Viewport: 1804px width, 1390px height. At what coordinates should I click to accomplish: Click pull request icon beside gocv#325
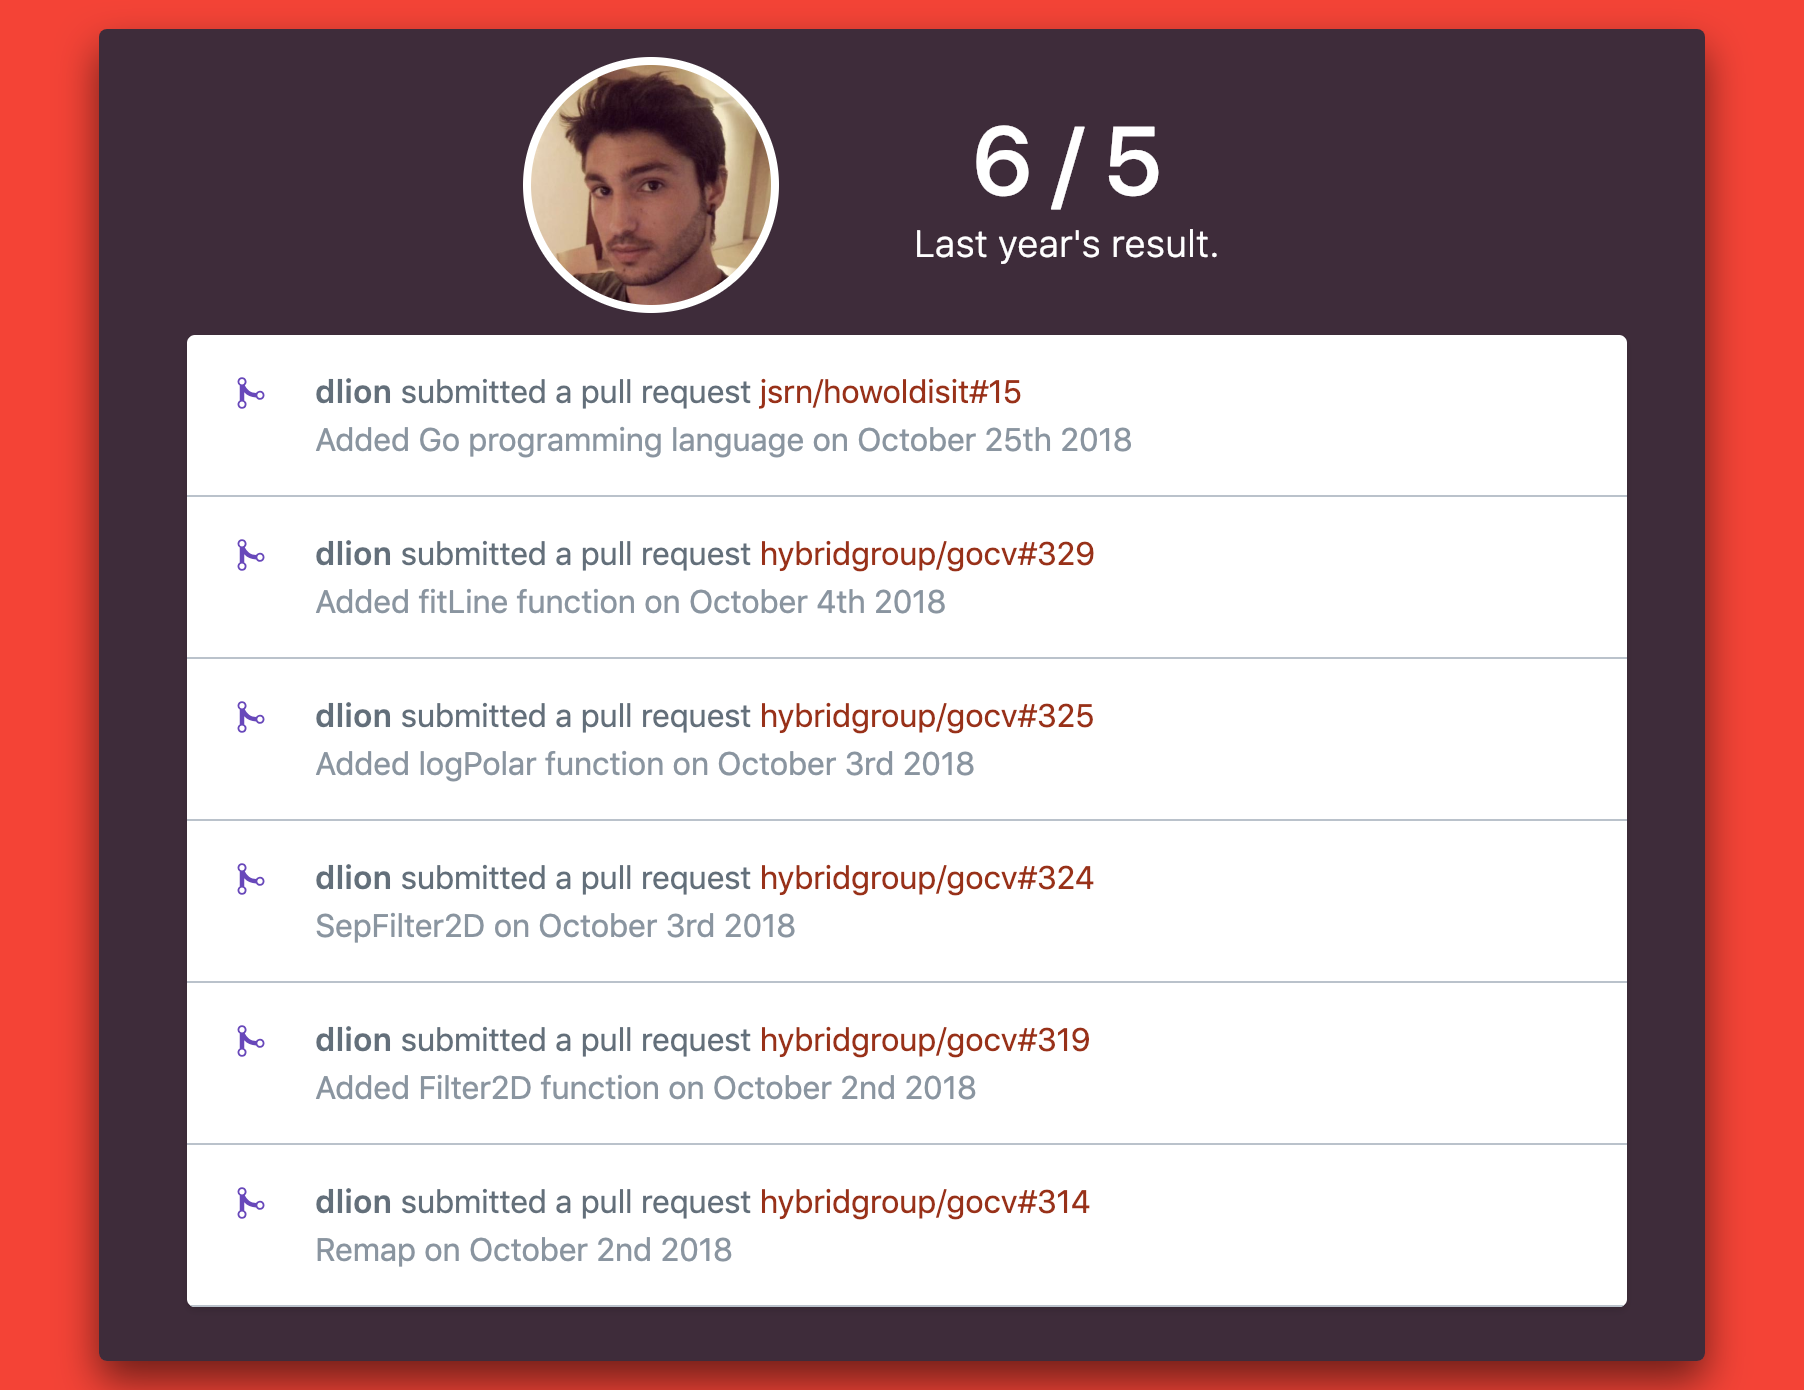tap(249, 717)
